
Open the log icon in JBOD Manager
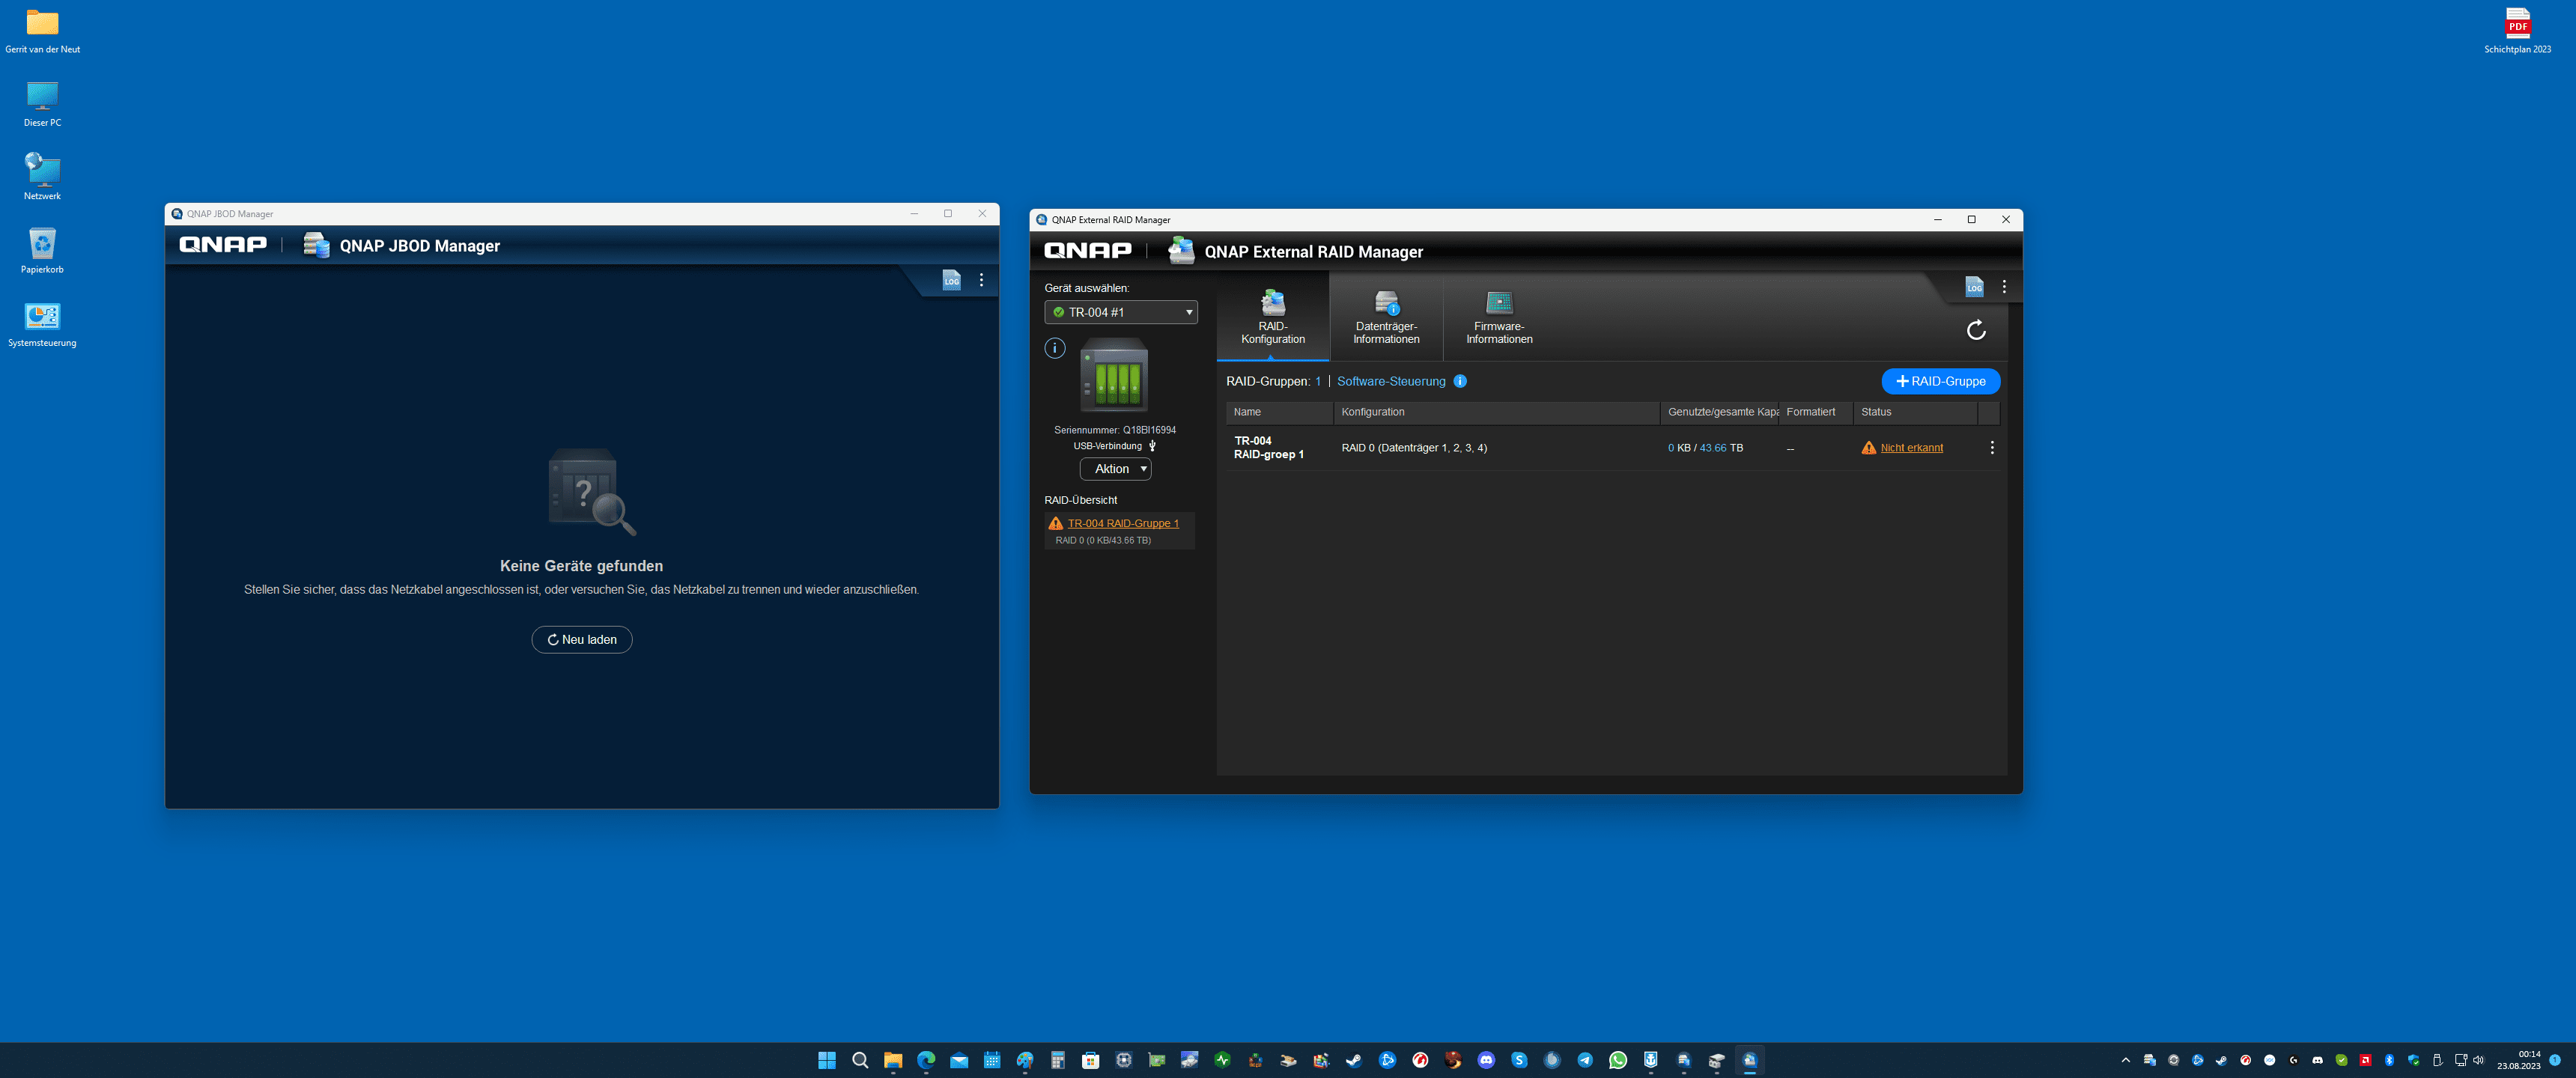point(951,281)
